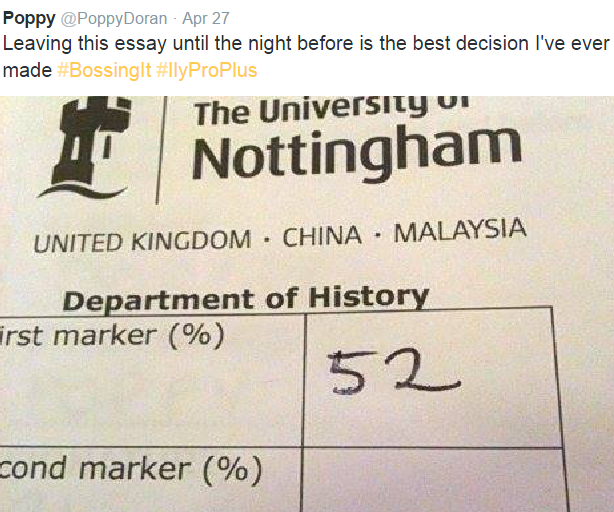Click the dot separator before 'MALAYSIA'
Image resolution: width=614 pixels, height=512 pixels.
click(x=377, y=235)
